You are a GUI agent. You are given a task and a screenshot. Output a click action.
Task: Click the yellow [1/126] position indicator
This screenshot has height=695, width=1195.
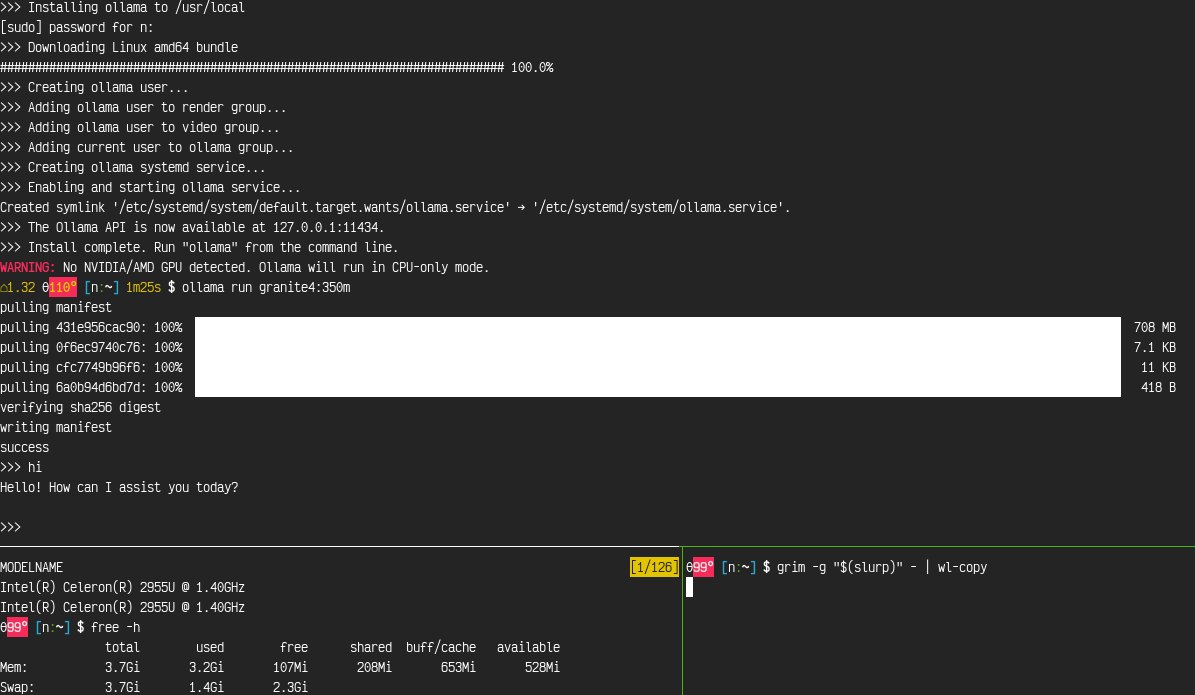(x=654, y=568)
